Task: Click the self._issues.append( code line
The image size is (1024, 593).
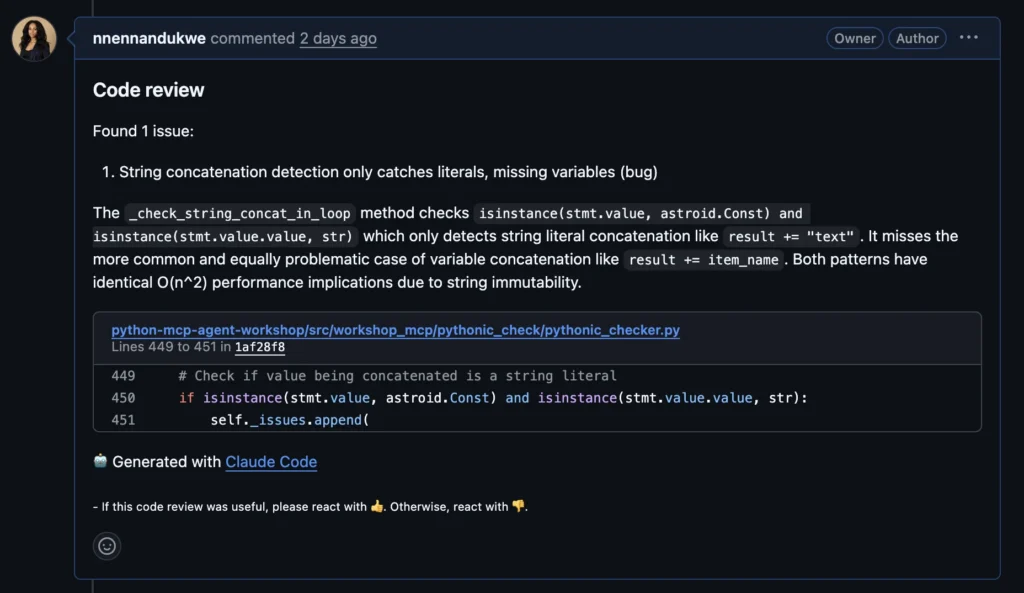Action: point(289,420)
